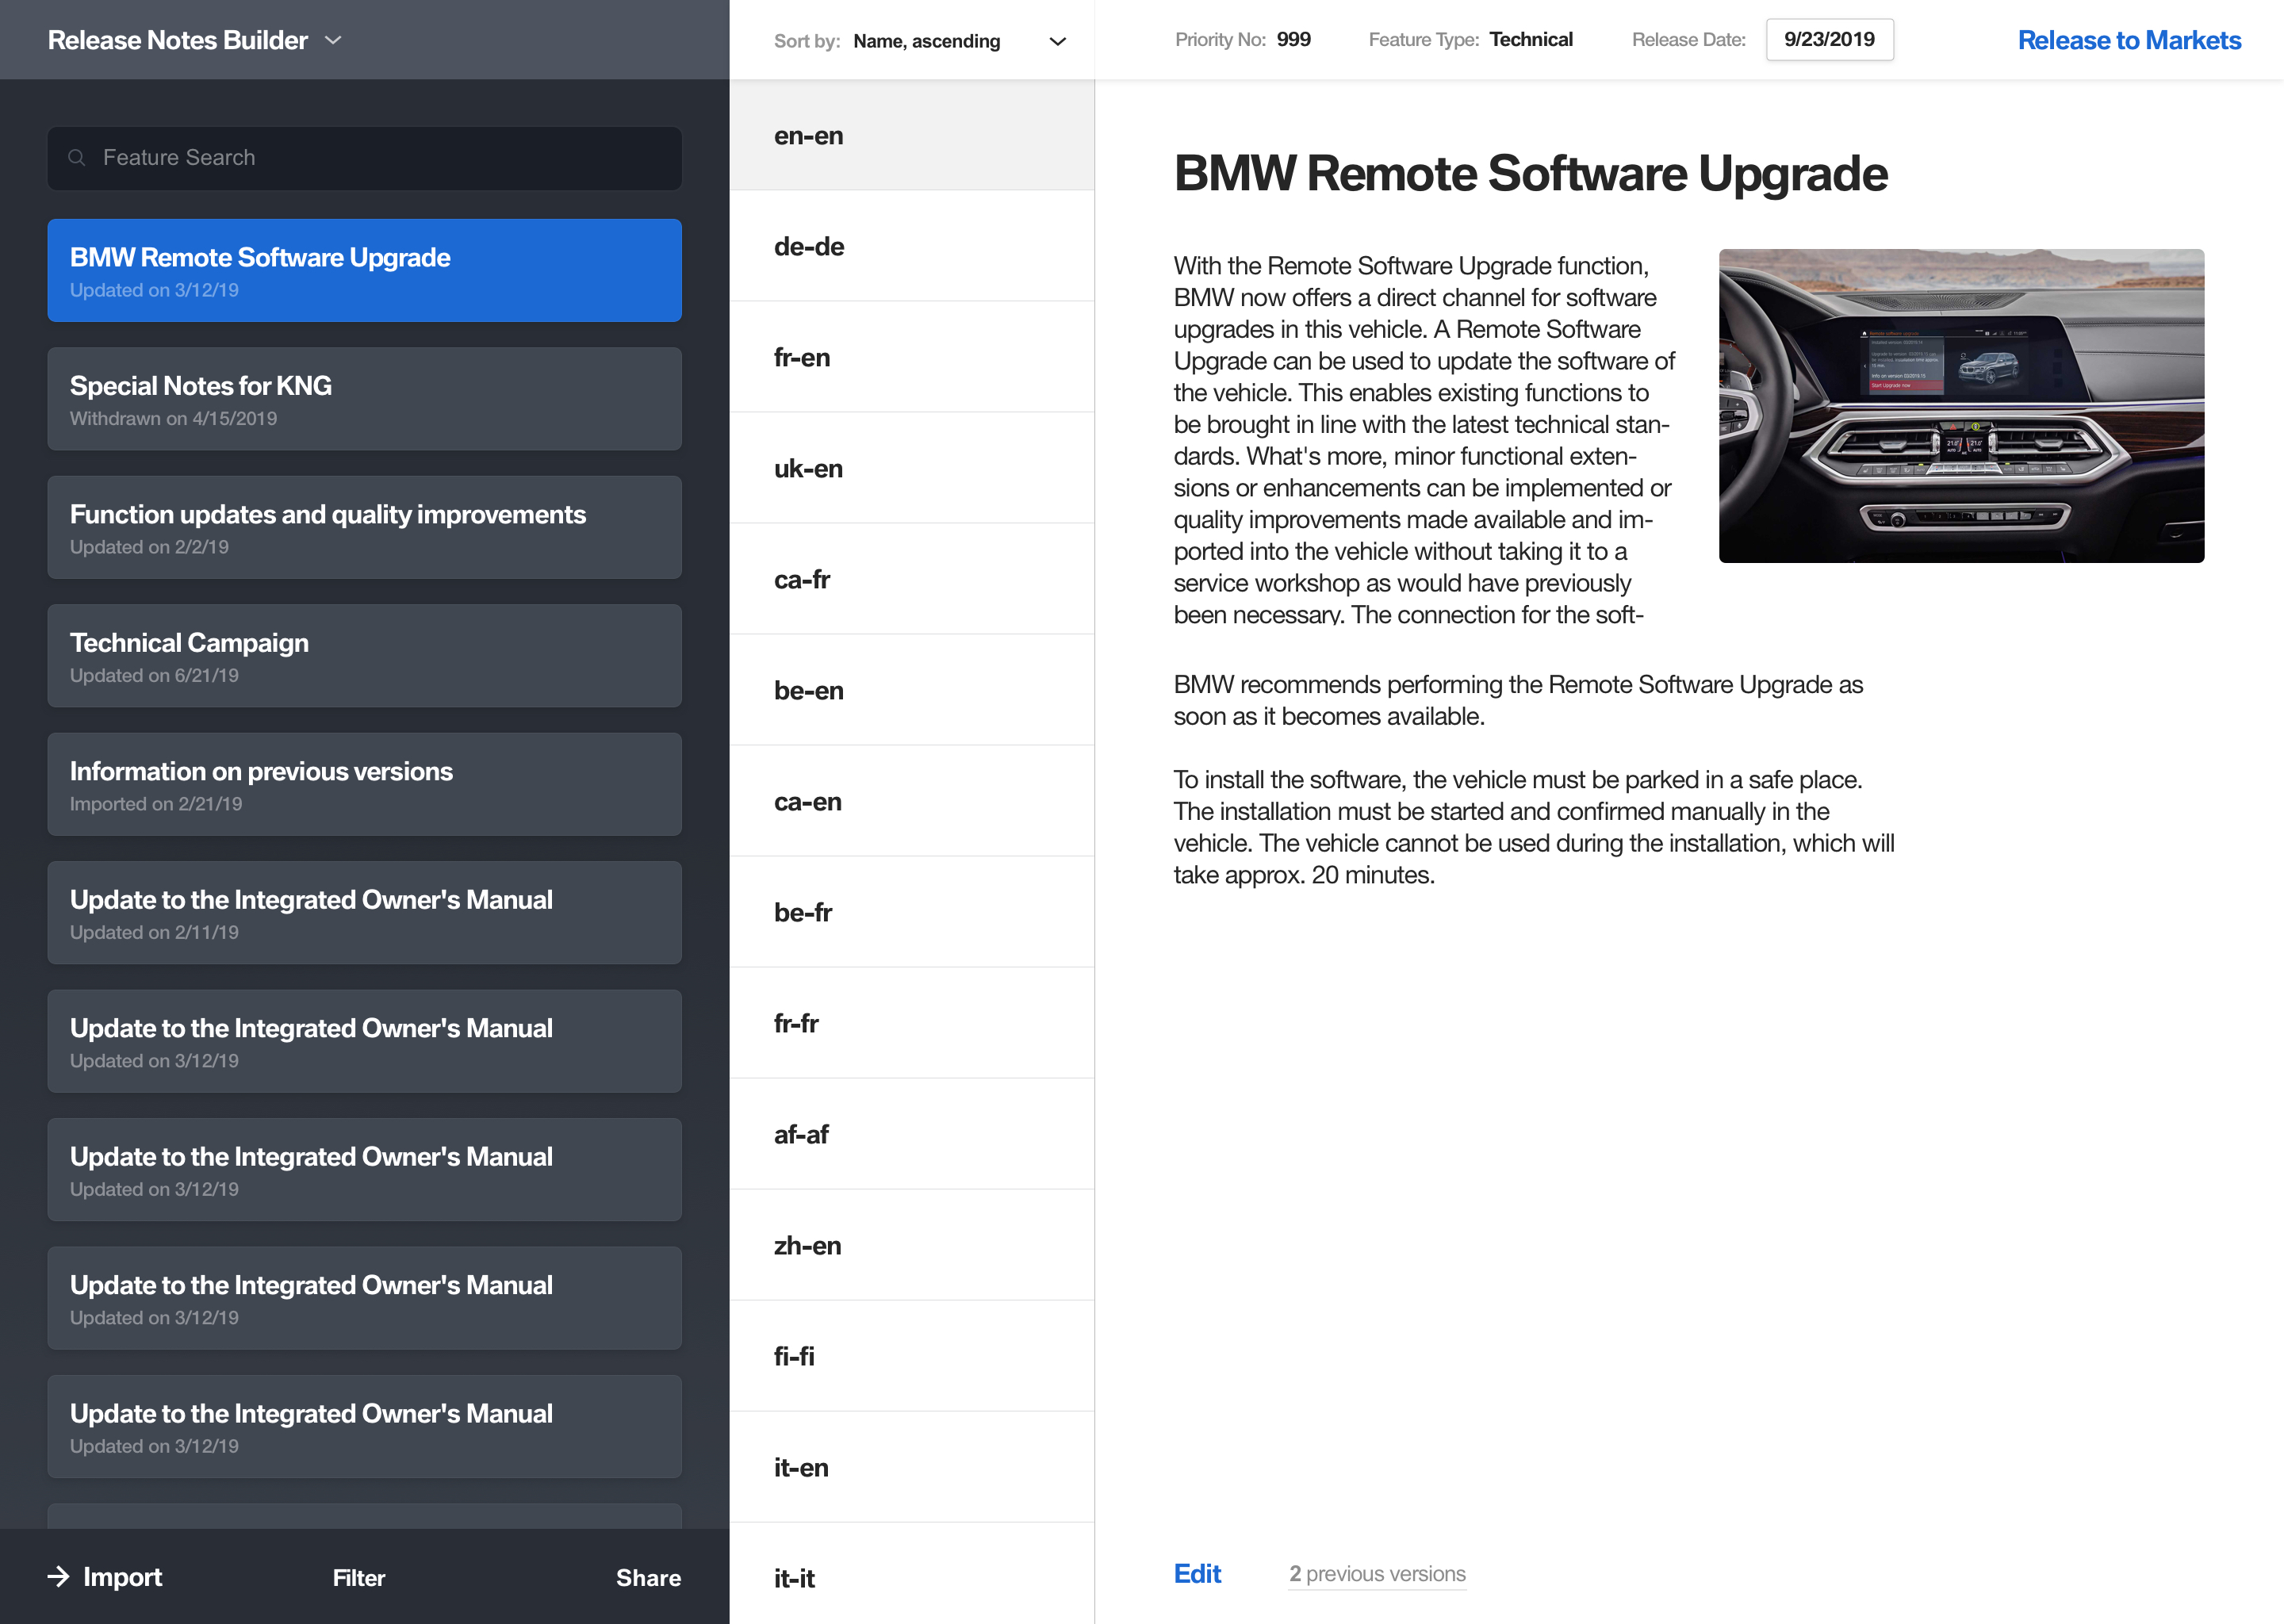Select the ca-en locale
The image size is (2284, 1624).
pos(912,801)
